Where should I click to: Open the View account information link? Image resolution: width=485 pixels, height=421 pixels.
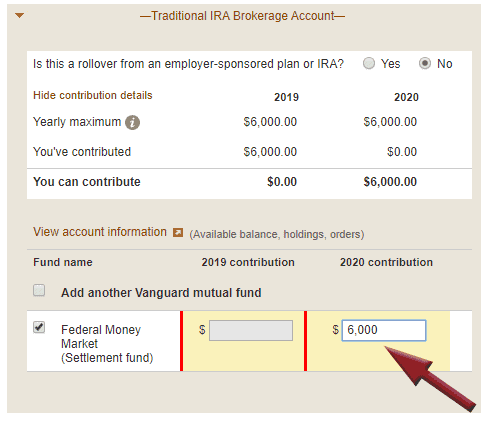[100, 232]
